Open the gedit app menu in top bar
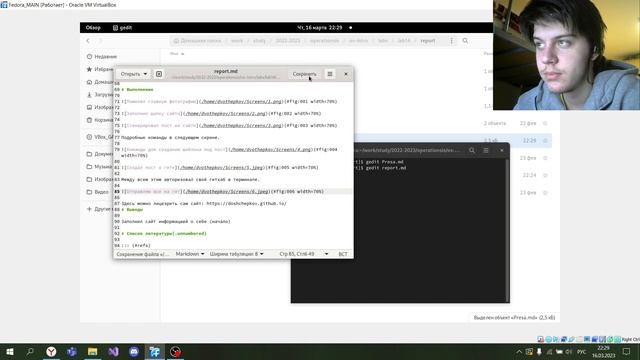 122,28
